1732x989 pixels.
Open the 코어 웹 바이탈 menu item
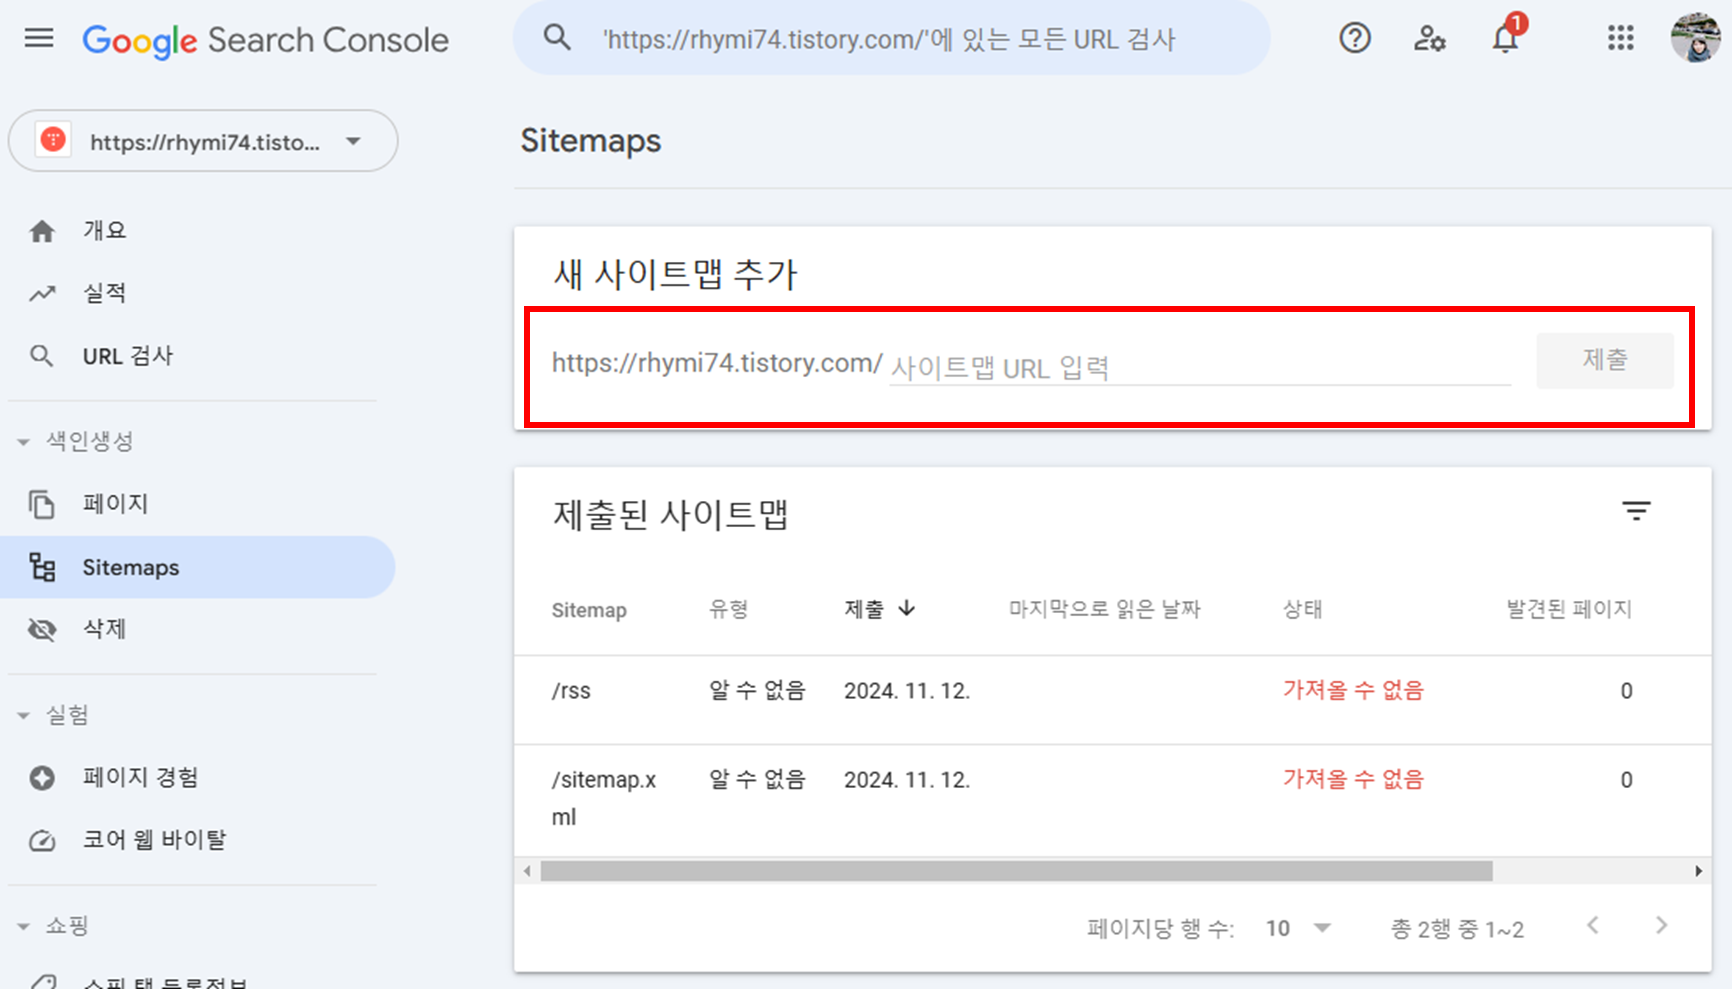point(198,840)
